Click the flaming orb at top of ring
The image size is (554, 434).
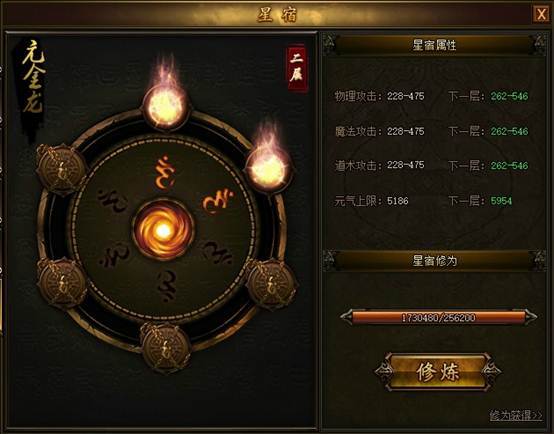166,105
